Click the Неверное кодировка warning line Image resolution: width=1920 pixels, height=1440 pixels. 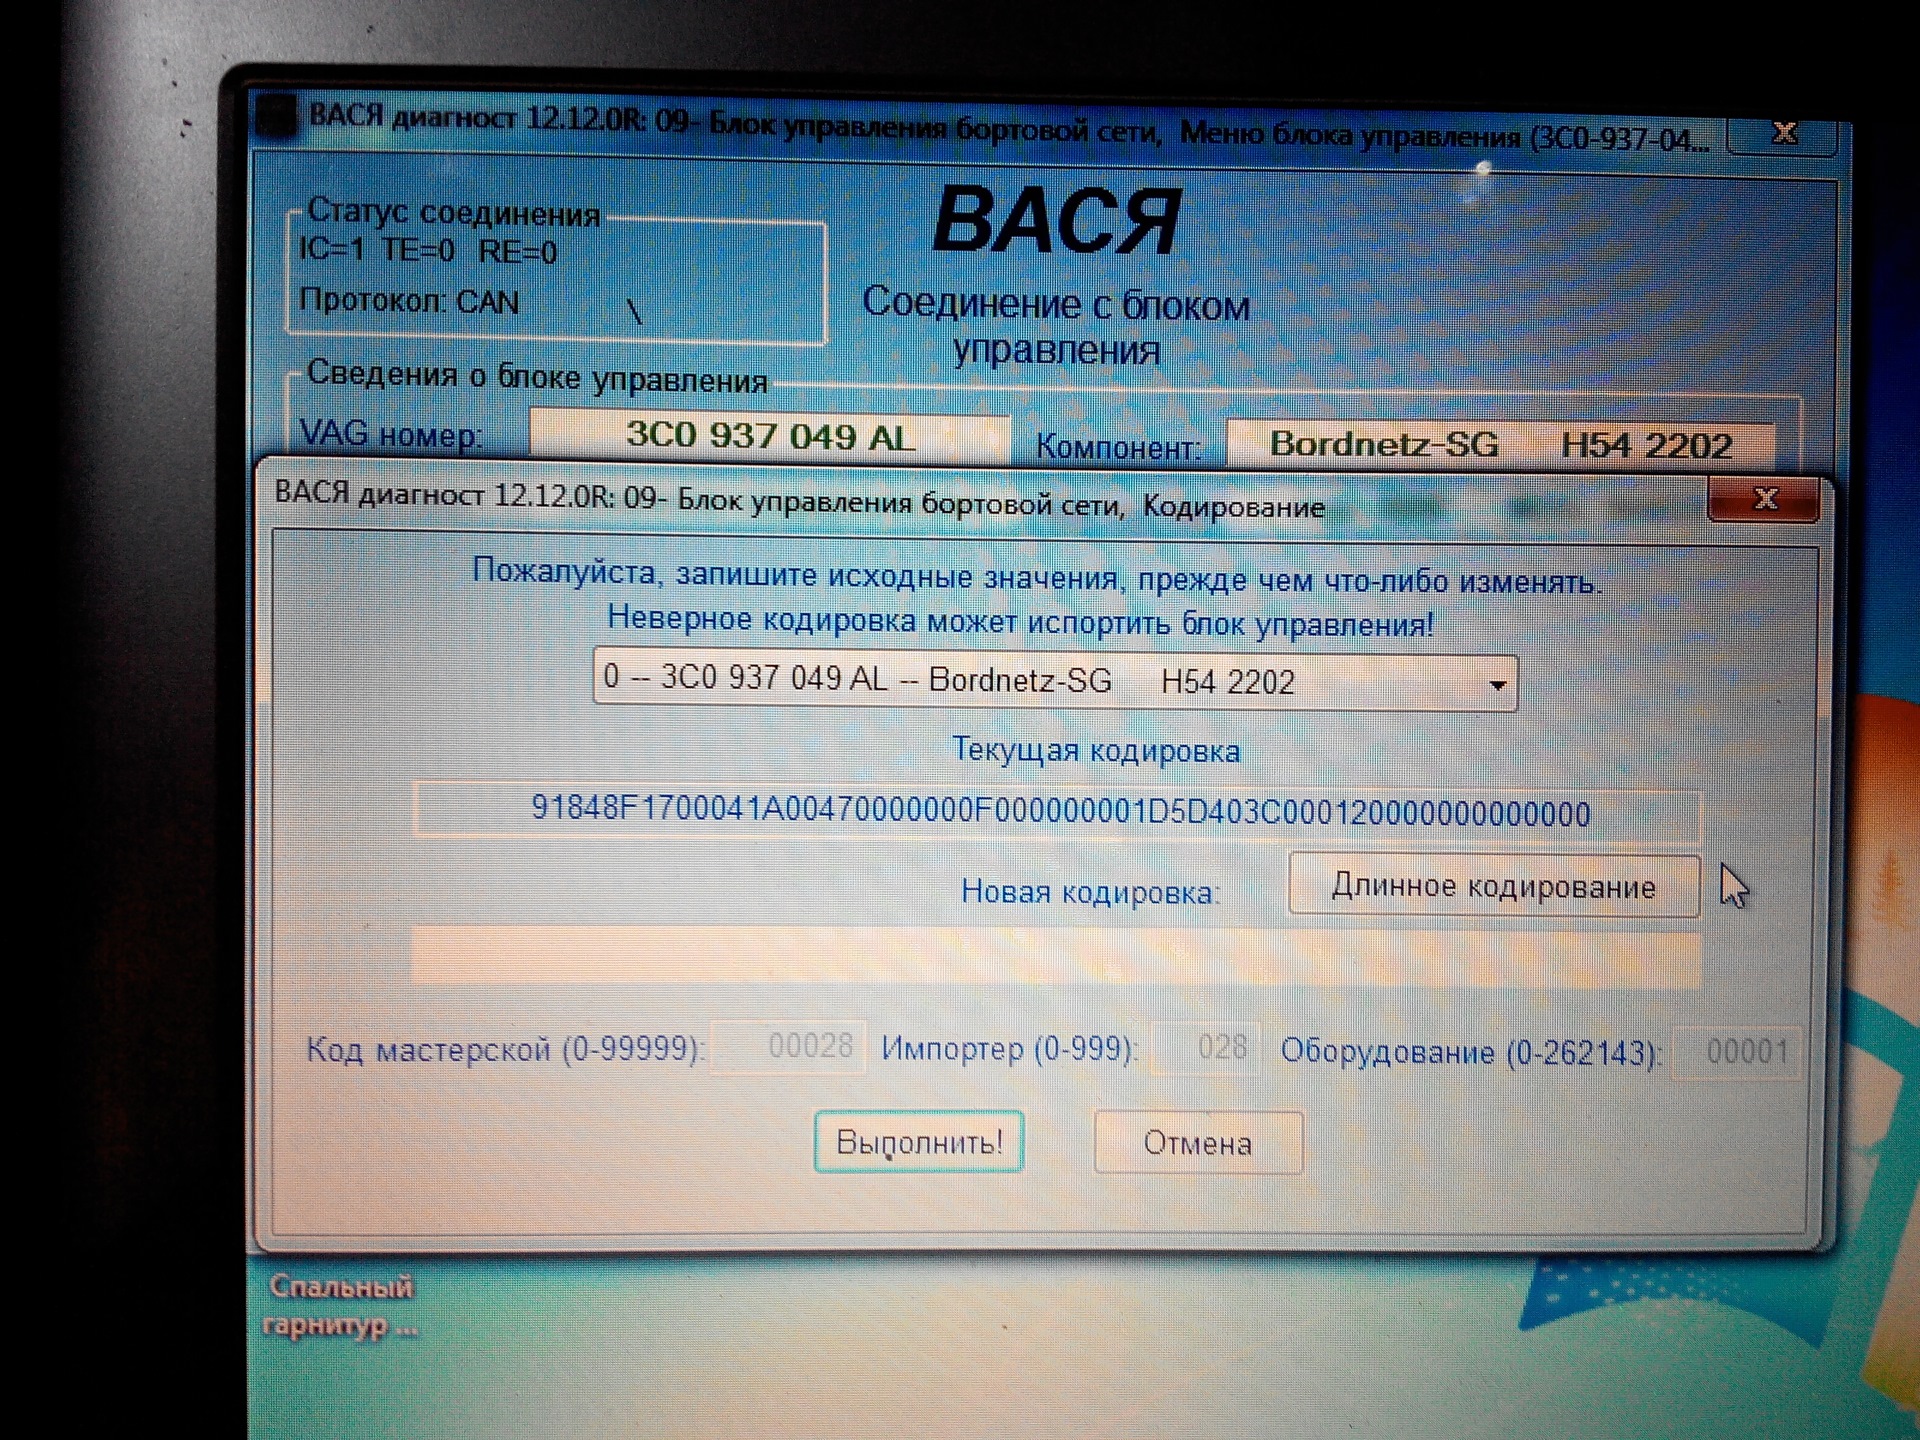[1020, 621]
